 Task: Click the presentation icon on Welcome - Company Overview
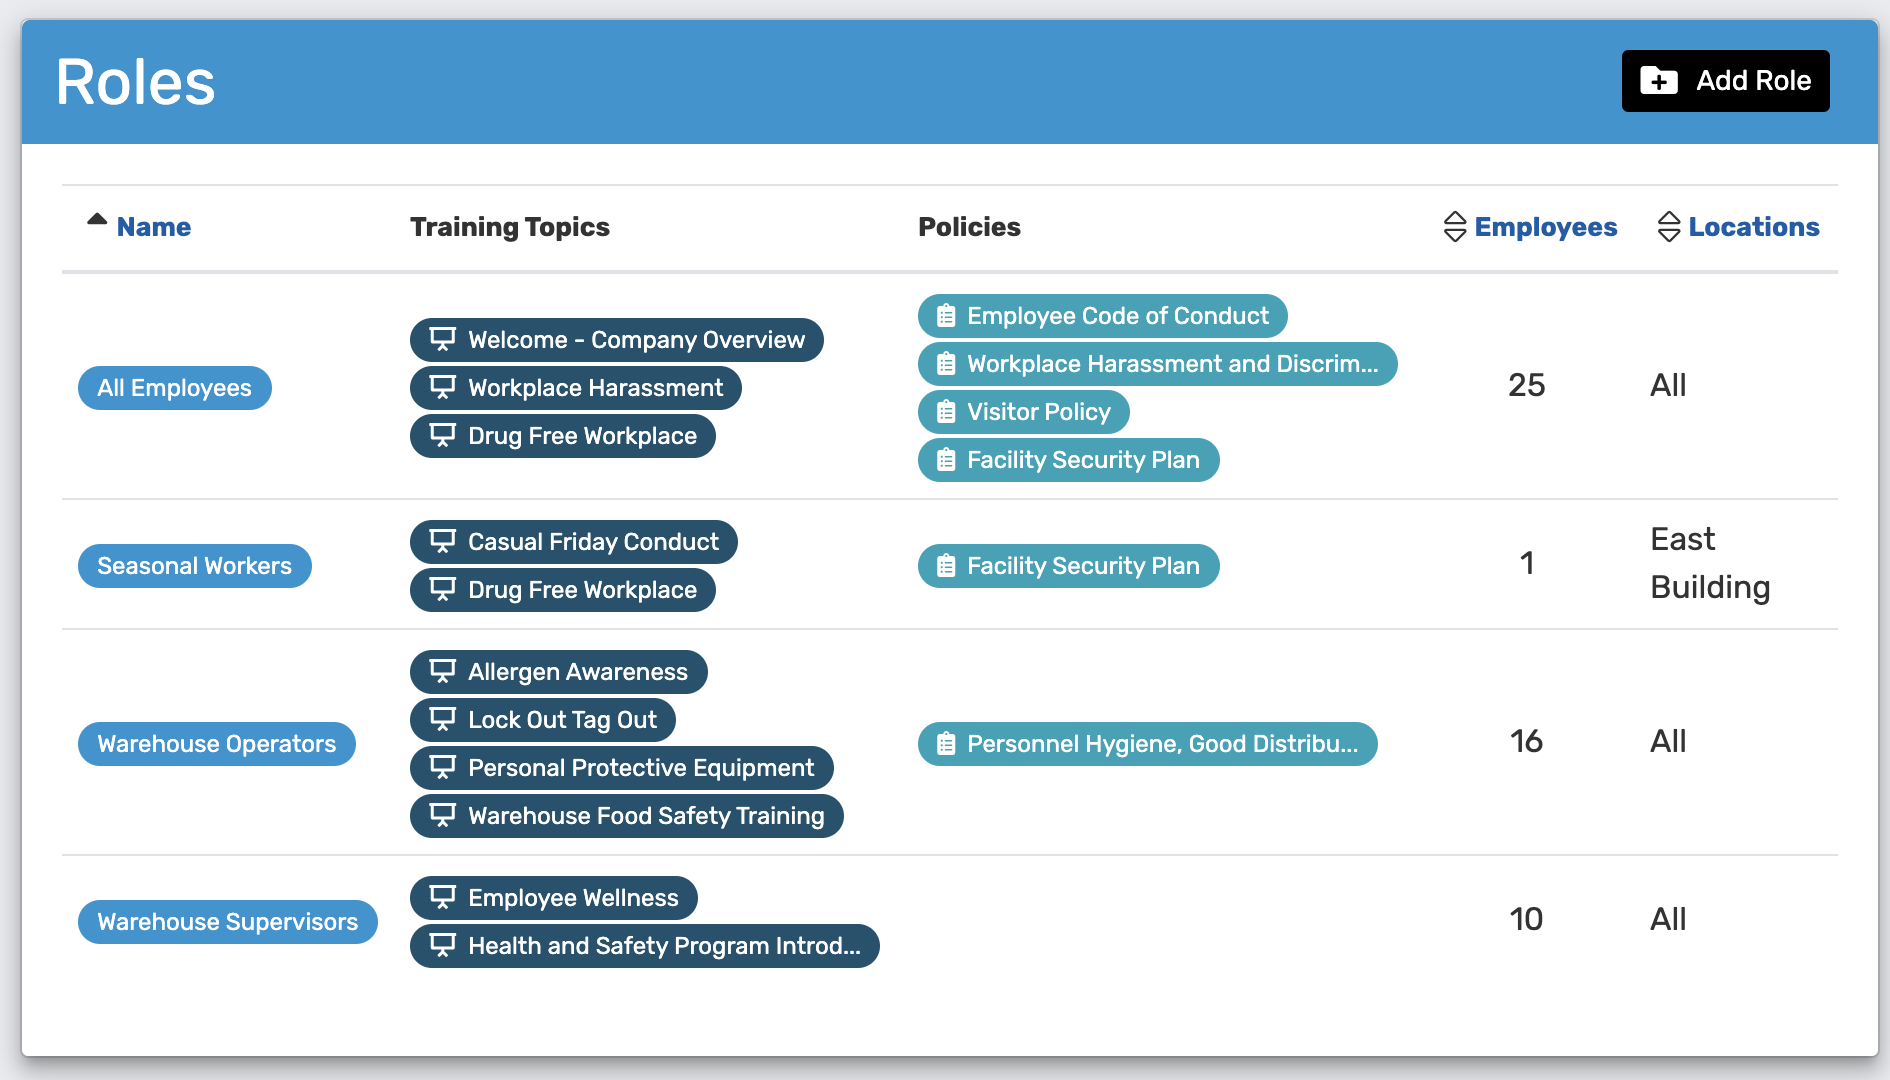pyautogui.click(x=442, y=339)
